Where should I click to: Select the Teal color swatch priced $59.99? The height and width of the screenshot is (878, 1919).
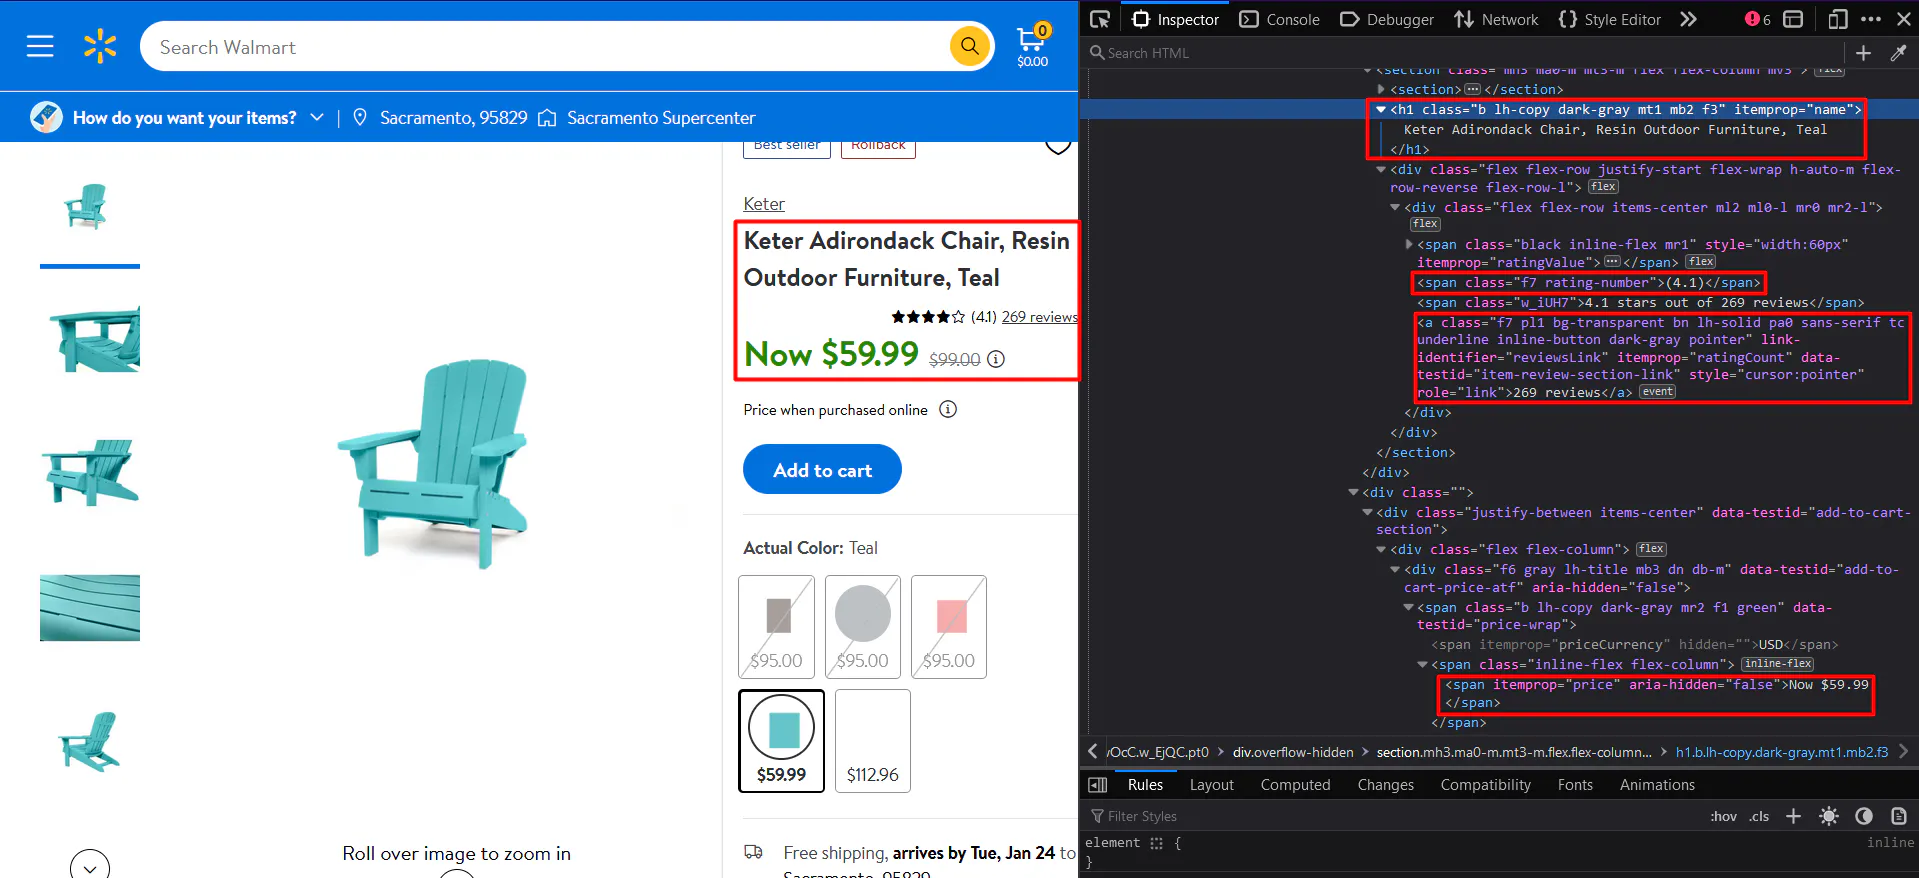781,741
